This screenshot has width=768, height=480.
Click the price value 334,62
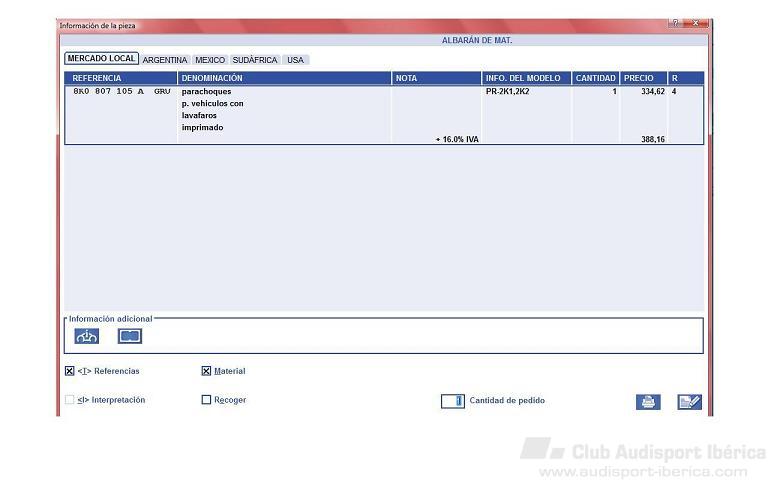pos(653,91)
